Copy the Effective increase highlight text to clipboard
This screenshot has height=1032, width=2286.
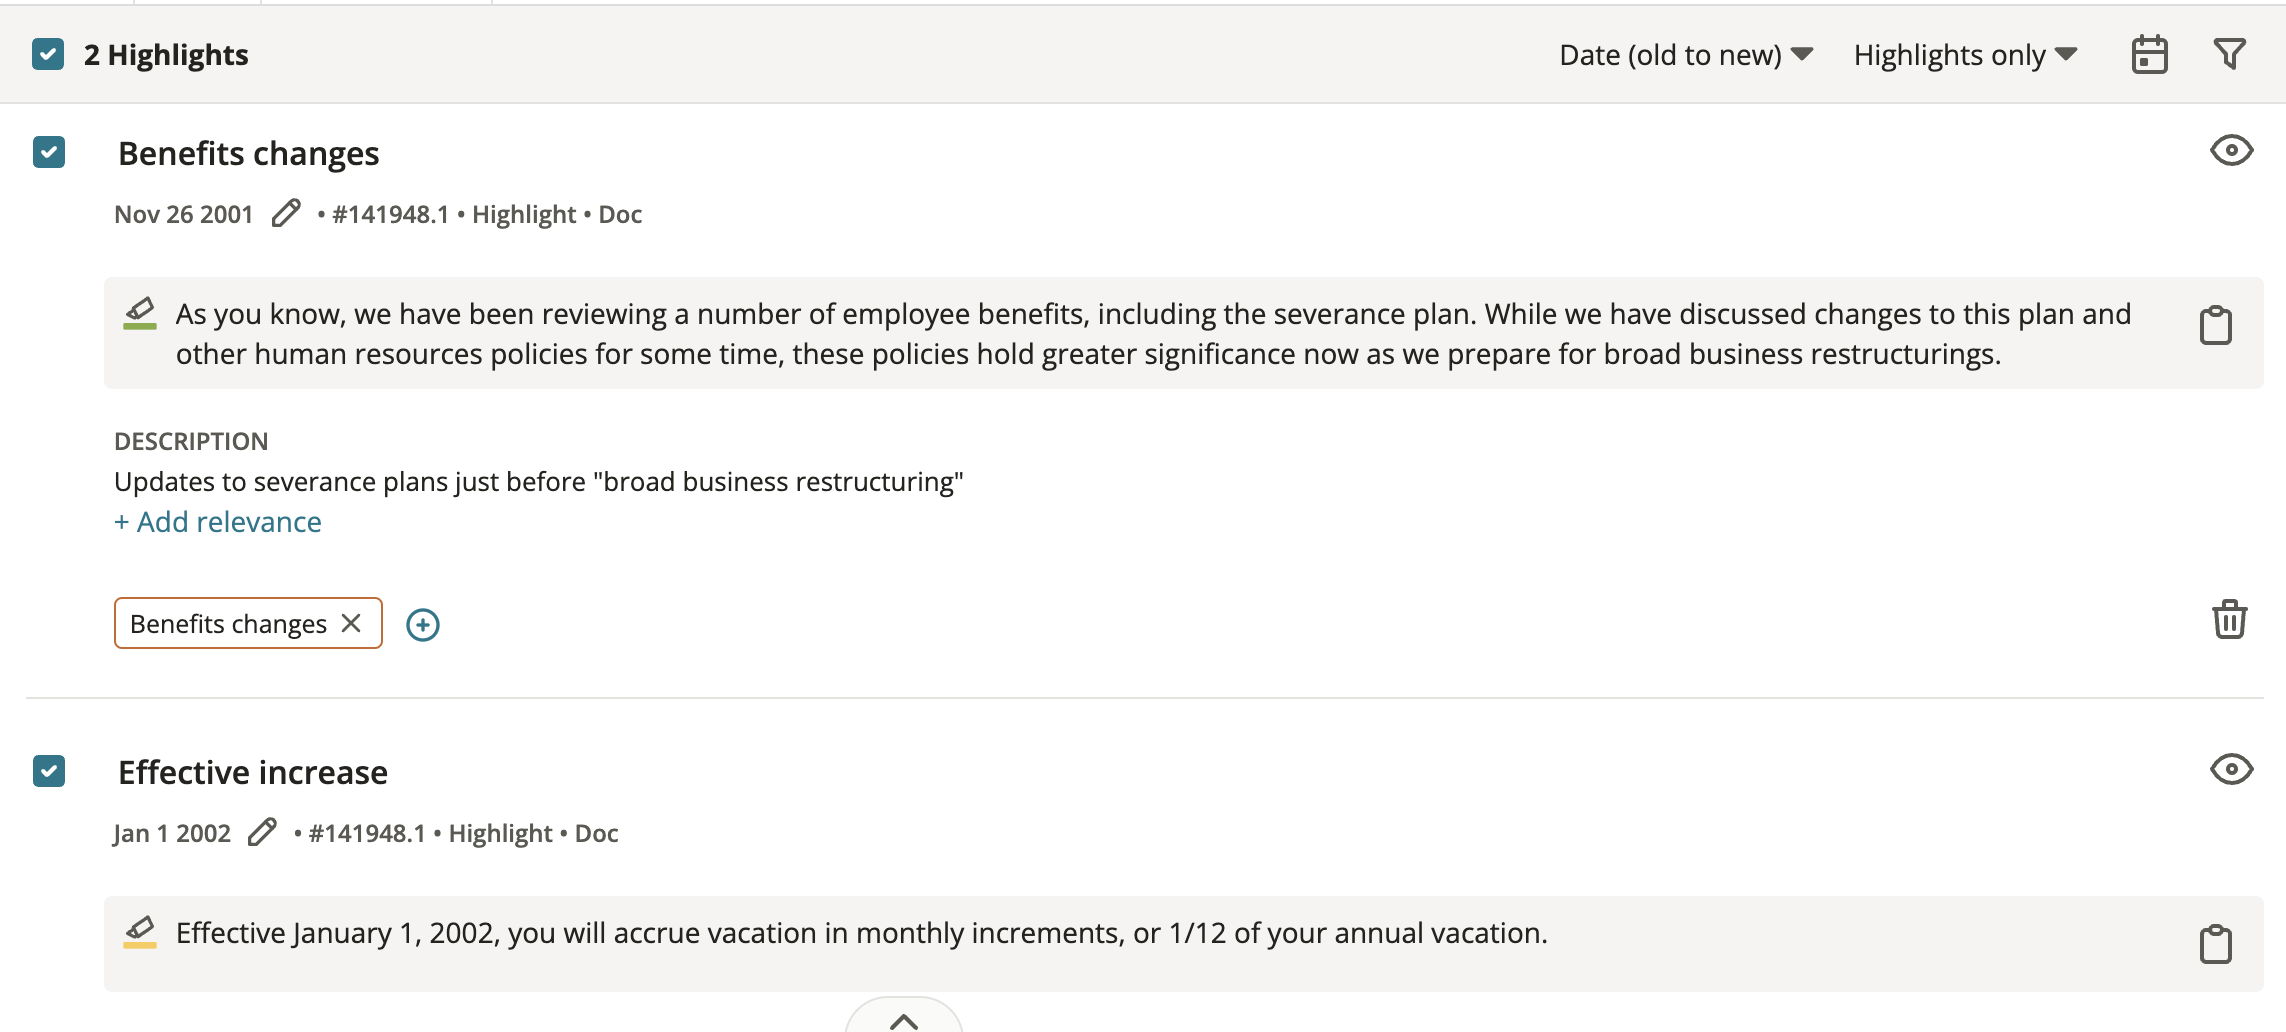tap(2216, 944)
